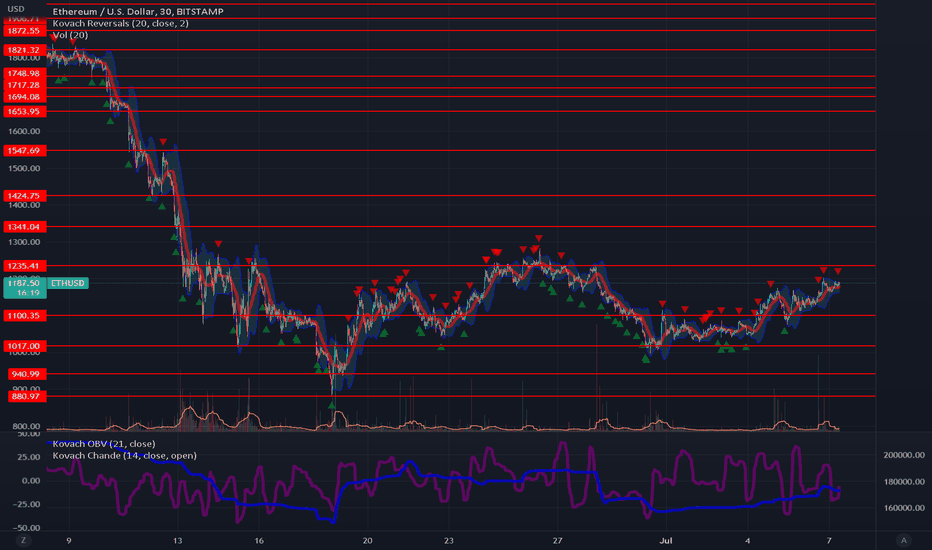Click the 1300.00 price axis value
Screen dimensions: 932x550
[x=24, y=242]
